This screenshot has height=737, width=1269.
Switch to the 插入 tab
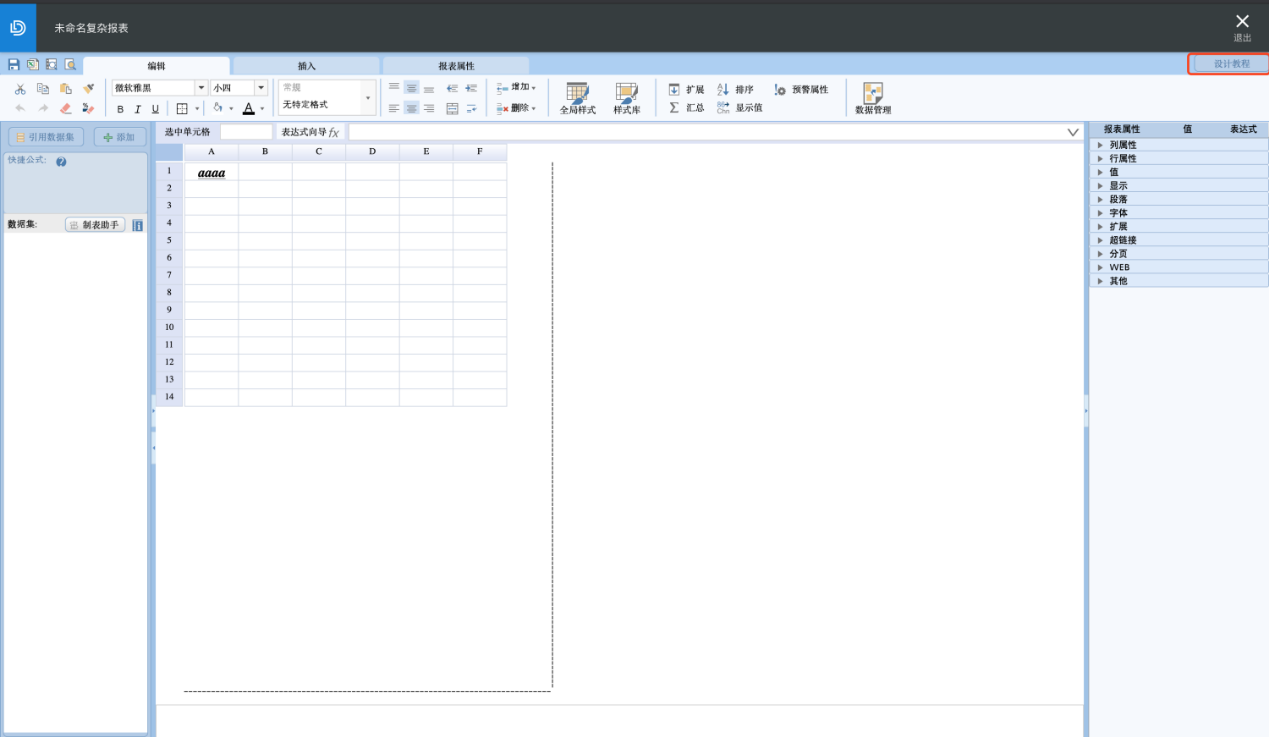click(306, 66)
